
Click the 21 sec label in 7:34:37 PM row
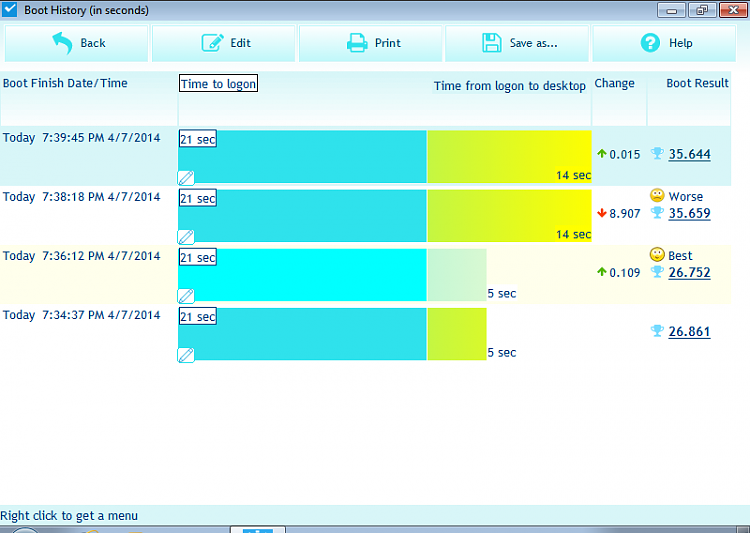click(198, 316)
